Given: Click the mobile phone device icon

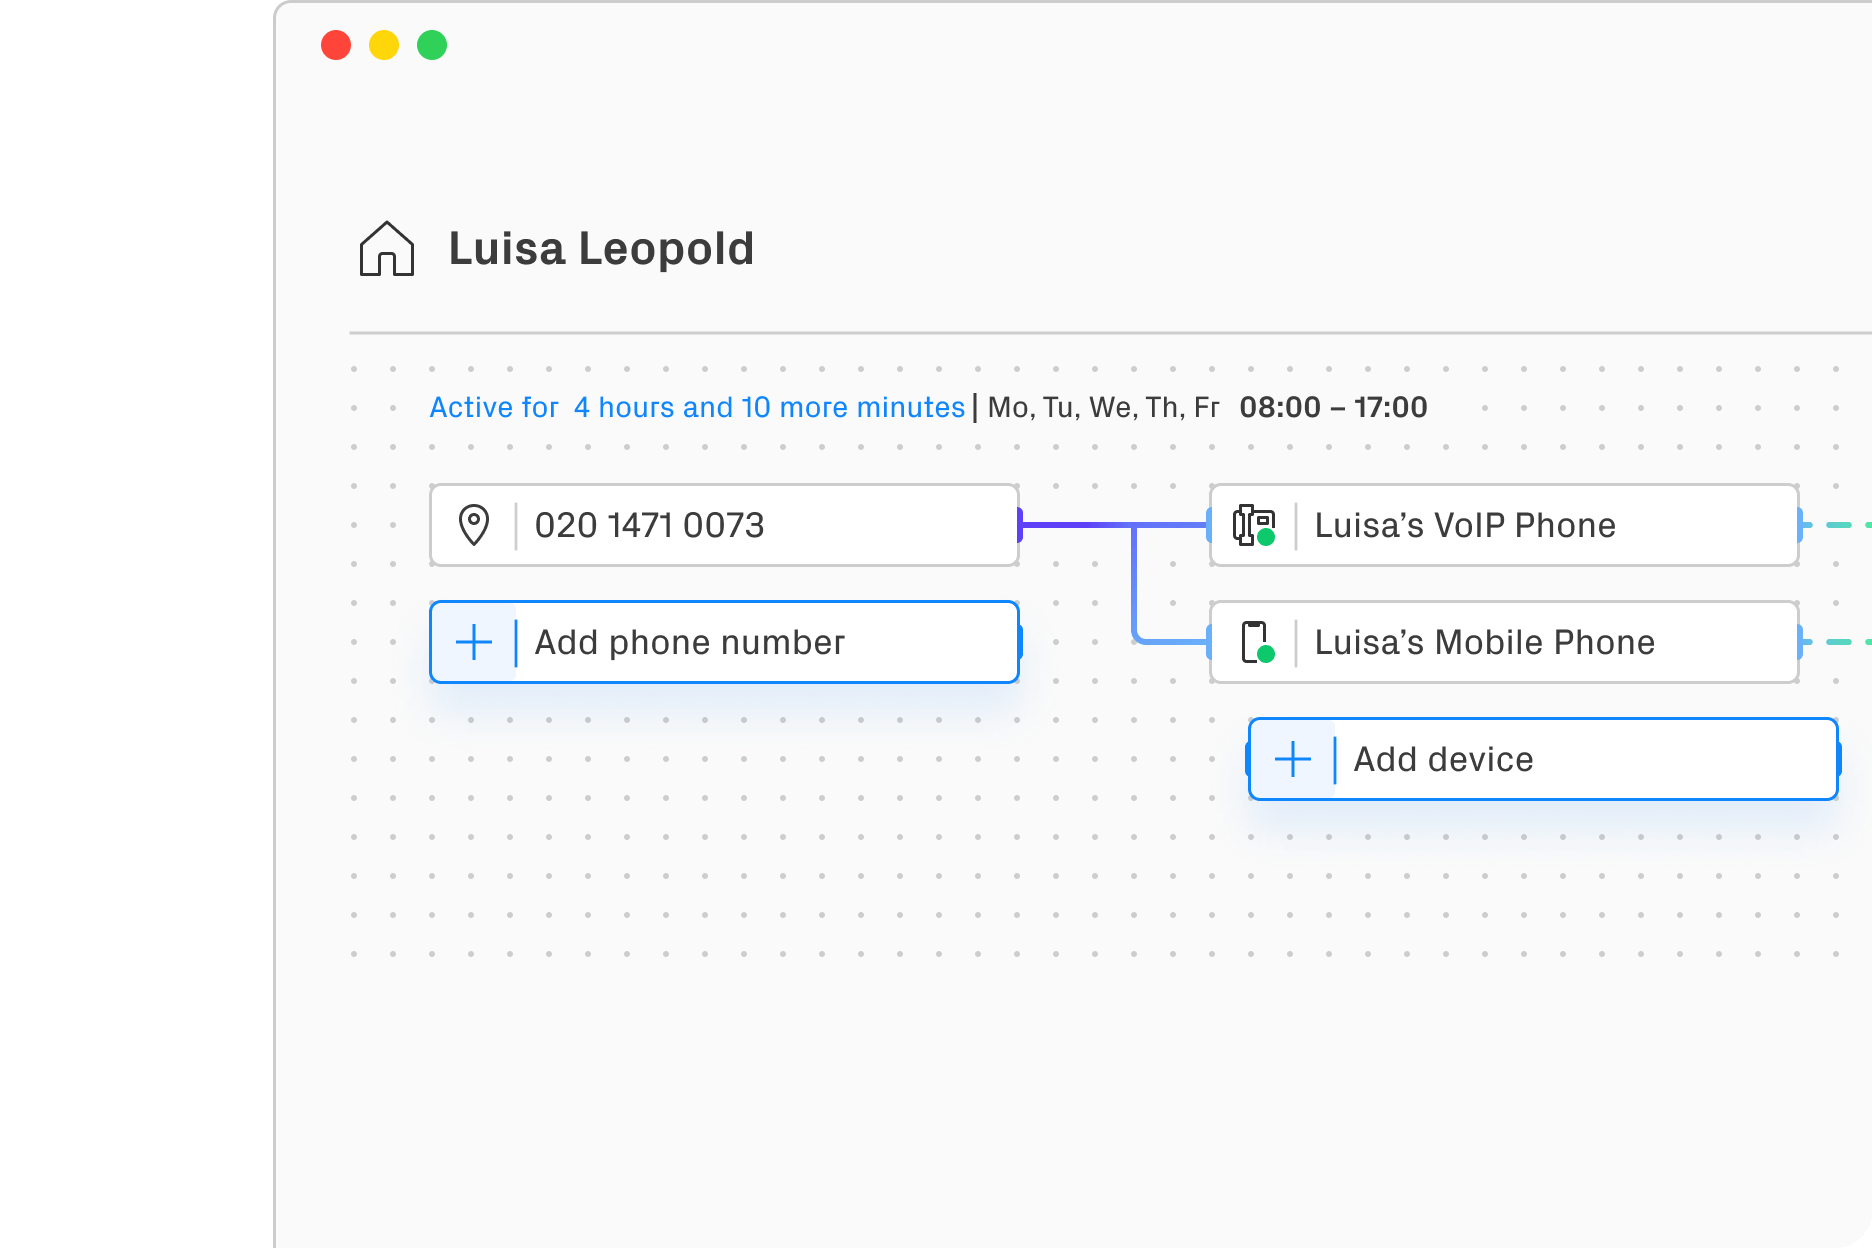Looking at the screenshot, I should (x=1255, y=642).
